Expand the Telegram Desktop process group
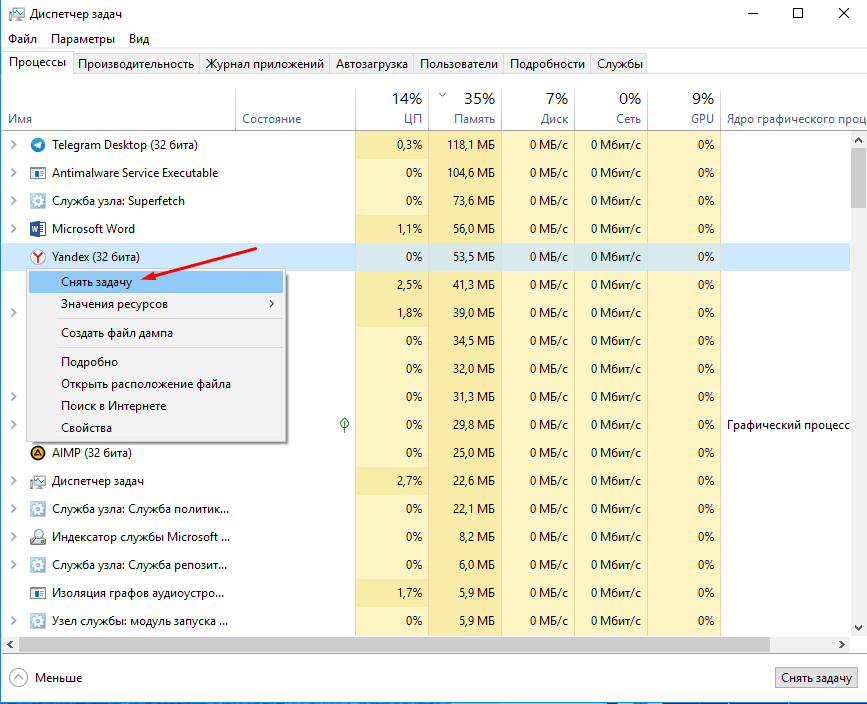The height and width of the screenshot is (704, 867). tap(13, 145)
